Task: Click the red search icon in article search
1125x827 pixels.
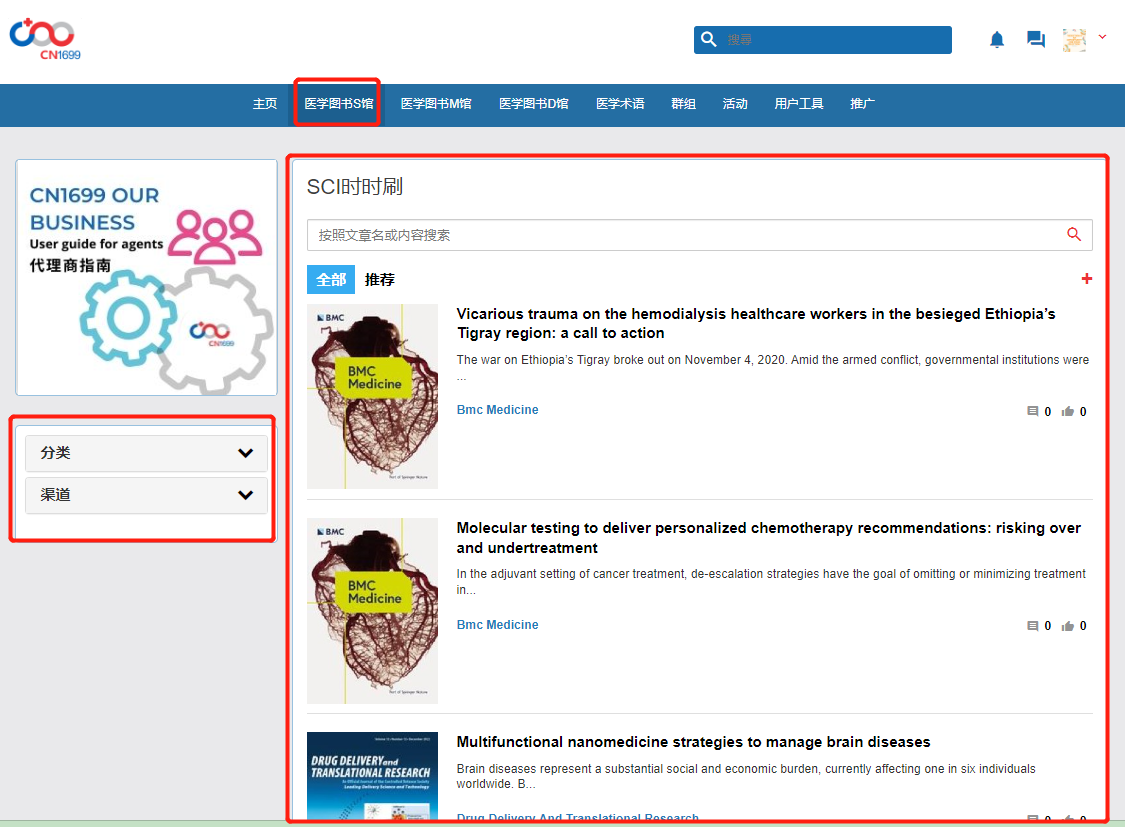Action: click(x=1074, y=235)
